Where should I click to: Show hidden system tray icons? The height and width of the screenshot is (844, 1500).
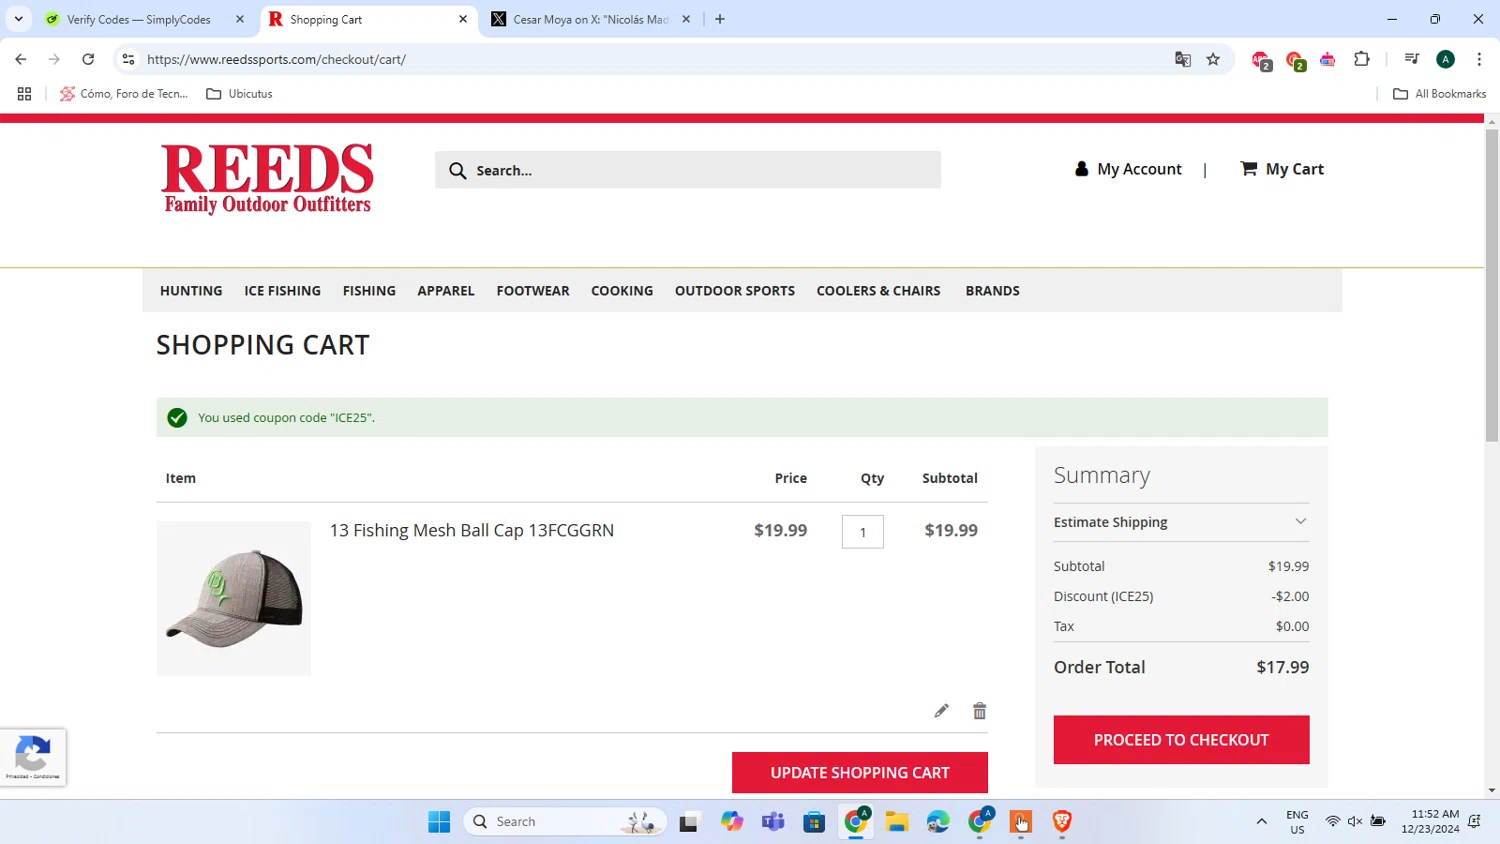[1261, 822]
